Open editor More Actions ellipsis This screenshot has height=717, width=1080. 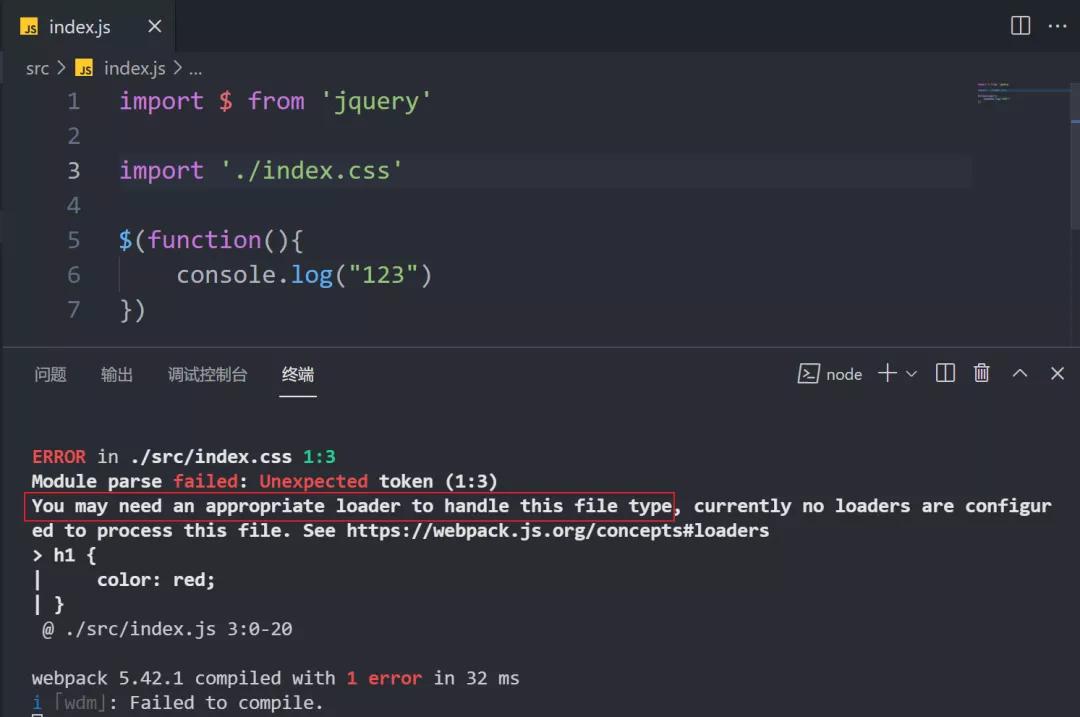pyautogui.click(x=1057, y=26)
